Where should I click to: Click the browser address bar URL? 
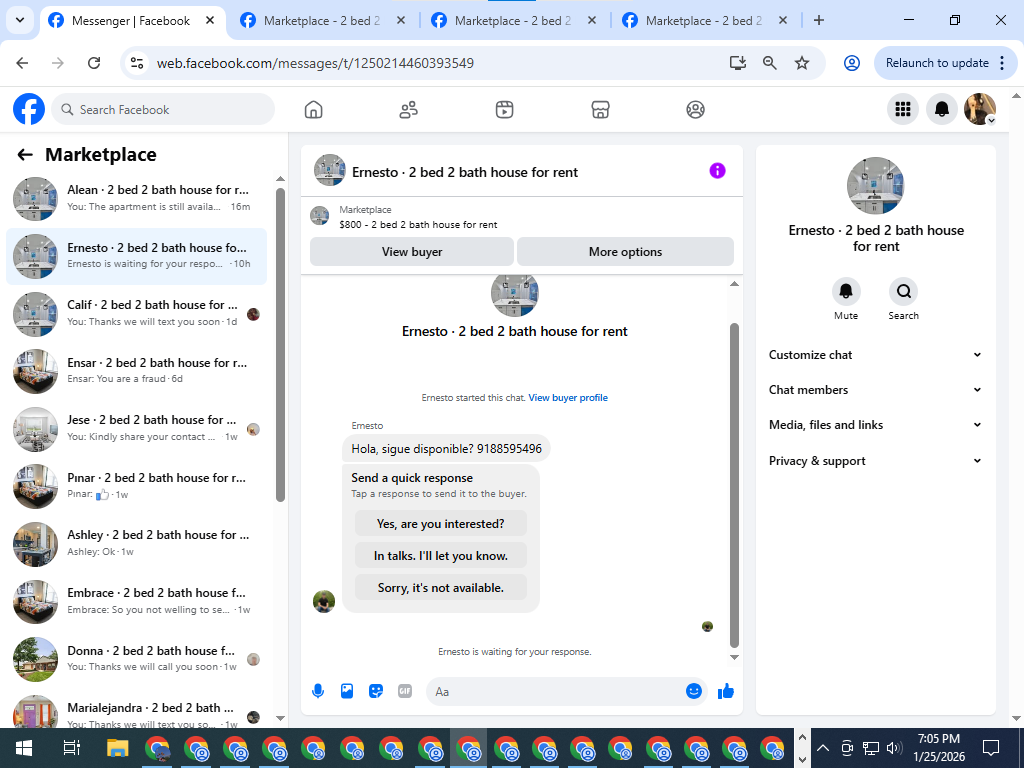tap(315, 63)
